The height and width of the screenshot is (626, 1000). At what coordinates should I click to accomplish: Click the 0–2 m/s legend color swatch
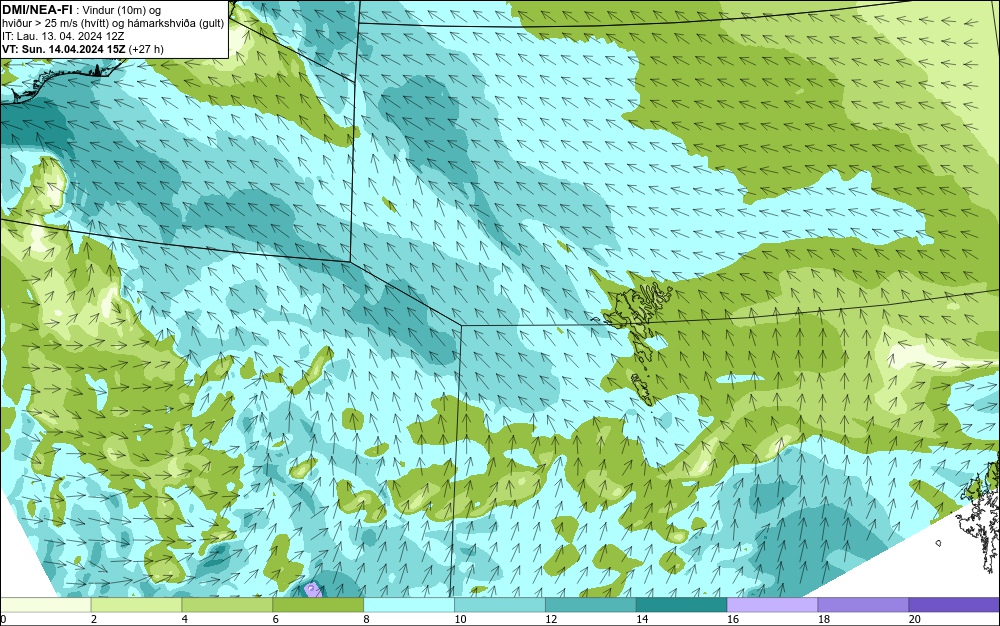(x=45, y=604)
